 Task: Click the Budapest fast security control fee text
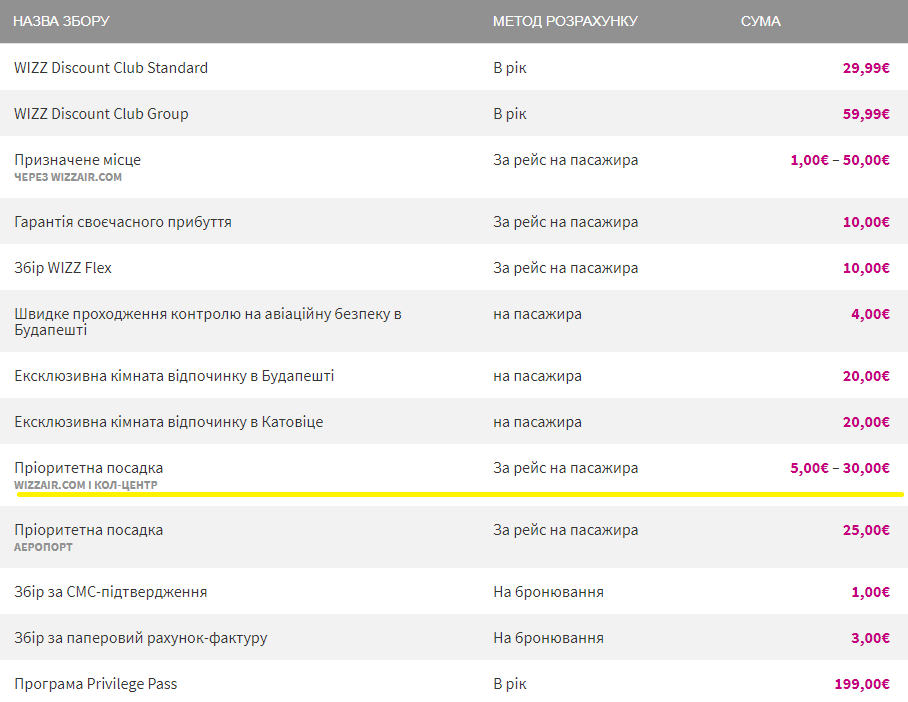(x=207, y=321)
